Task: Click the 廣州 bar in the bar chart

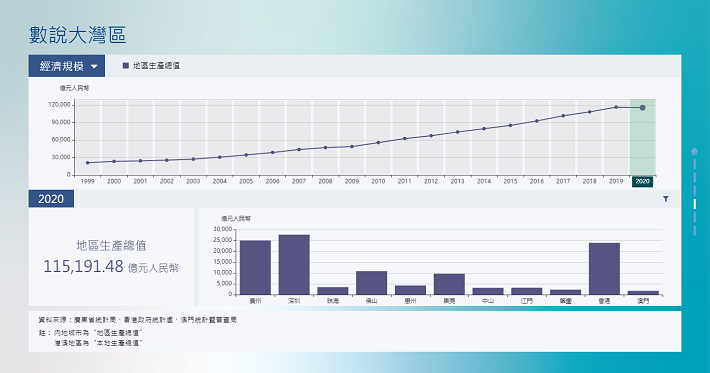Action: [x=255, y=268]
